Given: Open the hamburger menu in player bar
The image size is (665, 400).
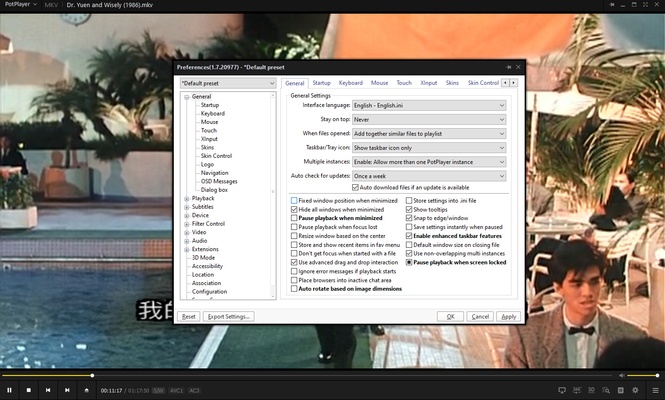Looking at the screenshot, I should 655,390.
